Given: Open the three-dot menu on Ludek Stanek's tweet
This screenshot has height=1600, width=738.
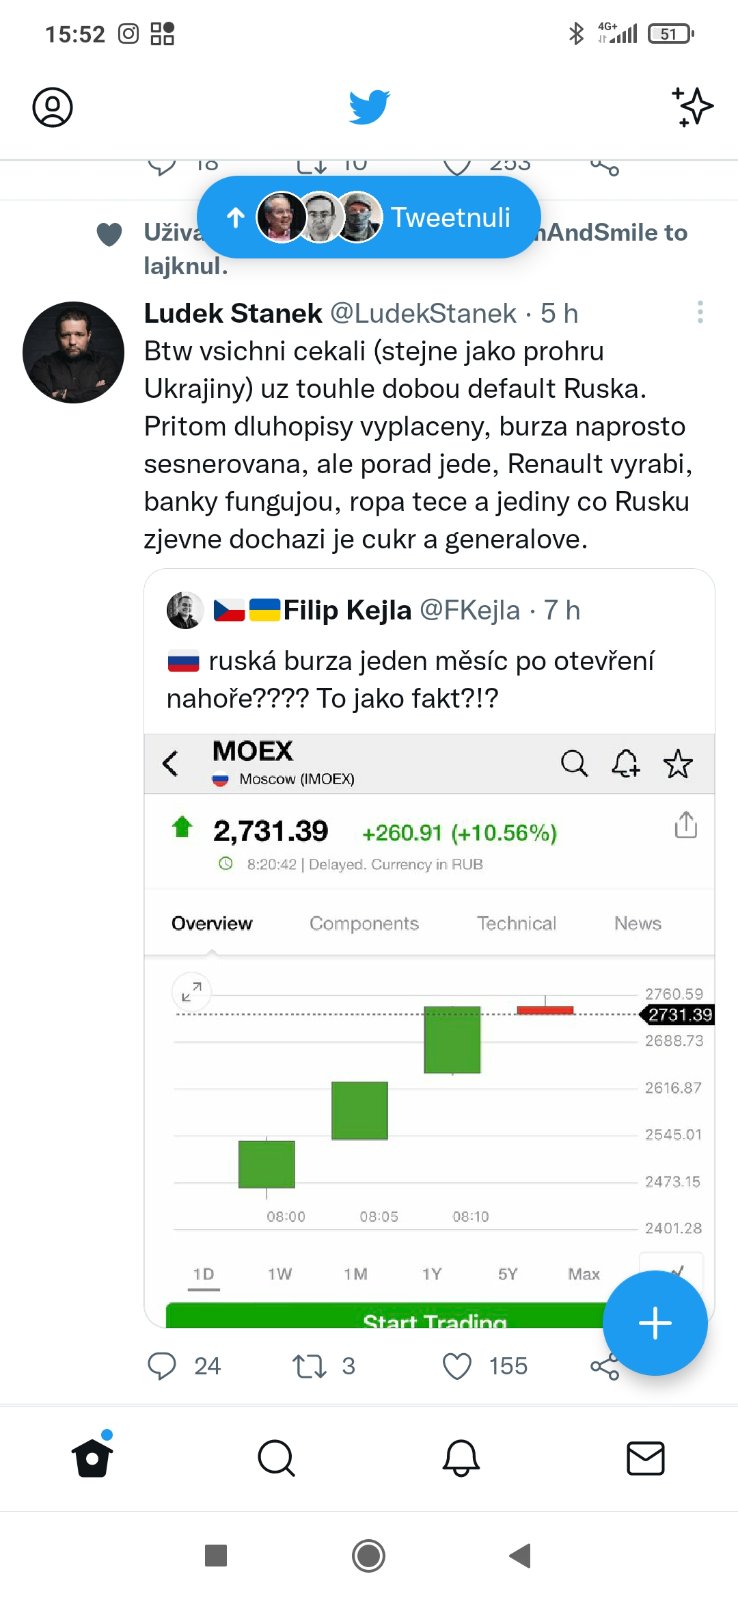Looking at the screenshot, I should [x=700, y=312].
